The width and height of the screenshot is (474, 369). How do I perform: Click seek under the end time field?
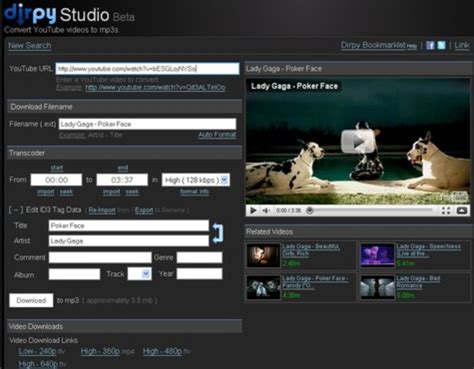[132, 192]
